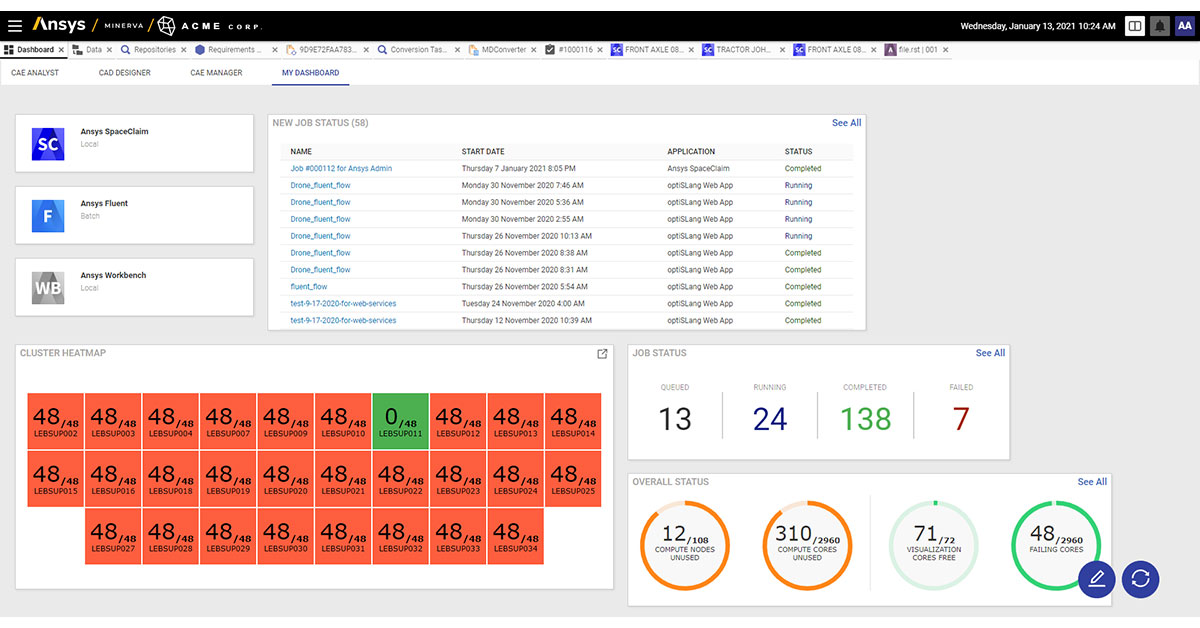Select the green LEBSUP011 heatmap node
The width and height of the screenshot is (1200, 628).
pyautogui.click(x=400, y=421)
